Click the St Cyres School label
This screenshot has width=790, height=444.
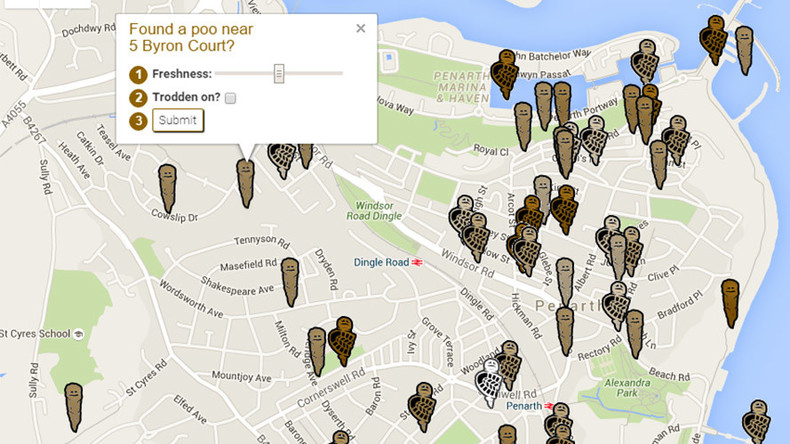[x=35, y=334]
